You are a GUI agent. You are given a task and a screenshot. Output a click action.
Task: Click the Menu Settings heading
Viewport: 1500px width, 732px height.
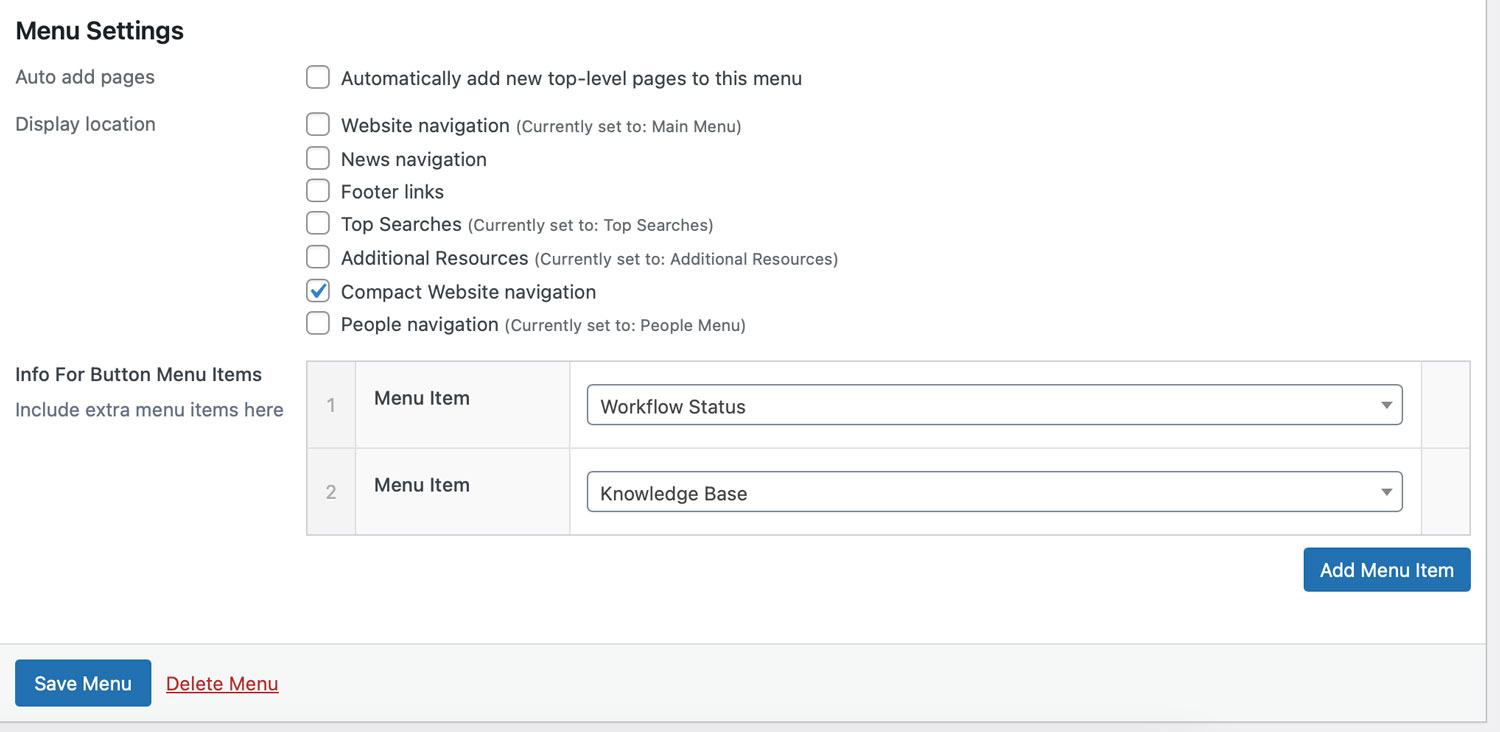pos(100,31)
